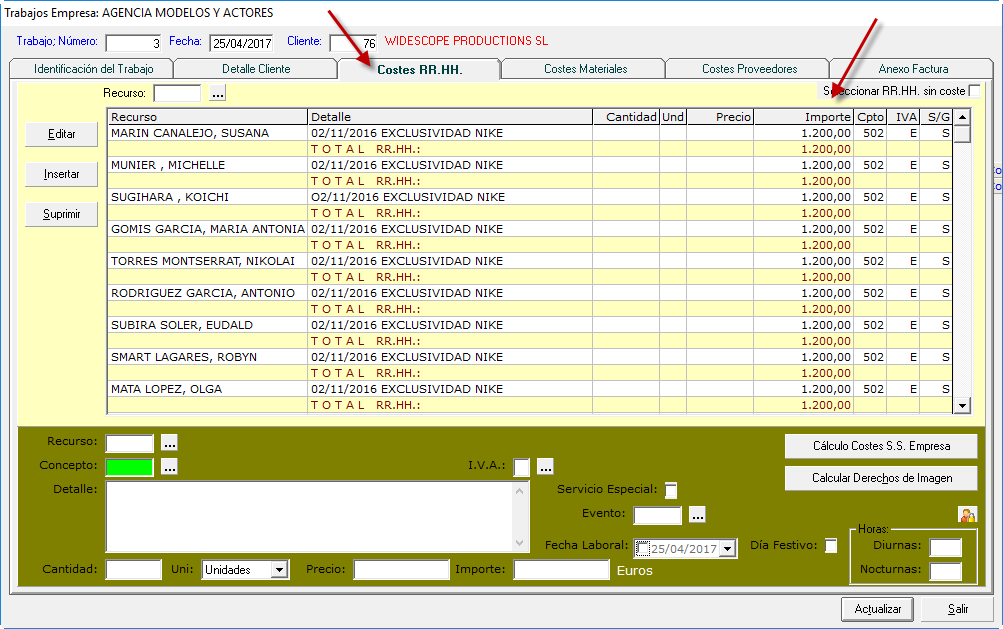Viewport: 1003px width, 629px height.
Task: Open the Detalle Cliente tab
Action: (x=256, y=69)
